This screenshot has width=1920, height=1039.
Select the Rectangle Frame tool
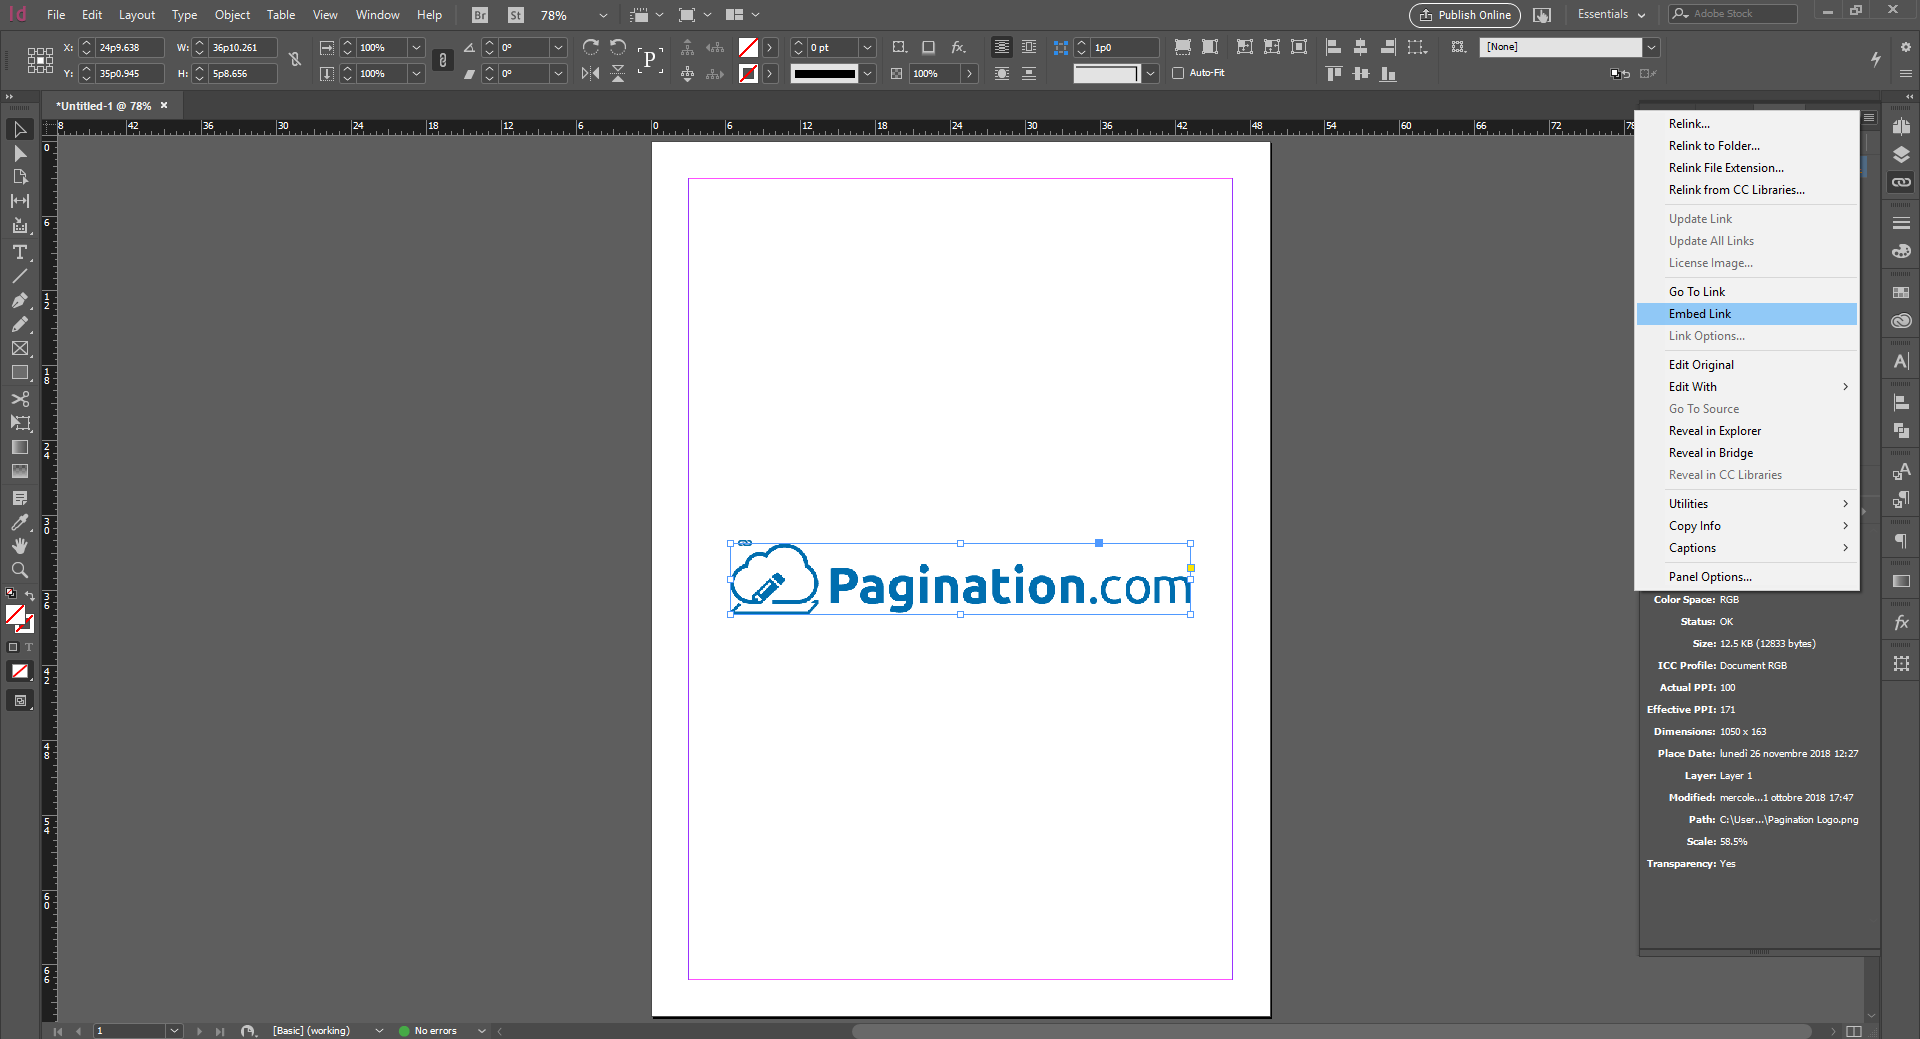(19, 348)
